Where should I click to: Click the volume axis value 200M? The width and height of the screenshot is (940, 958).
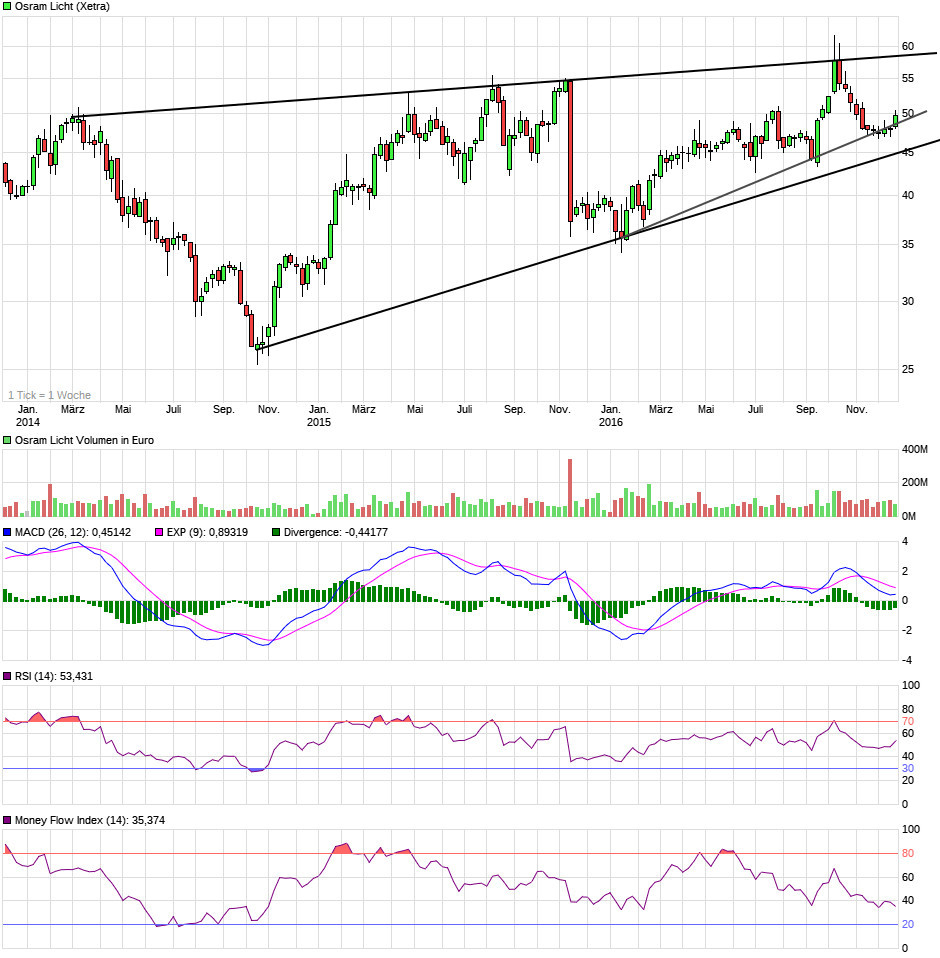tap(914, 482)
